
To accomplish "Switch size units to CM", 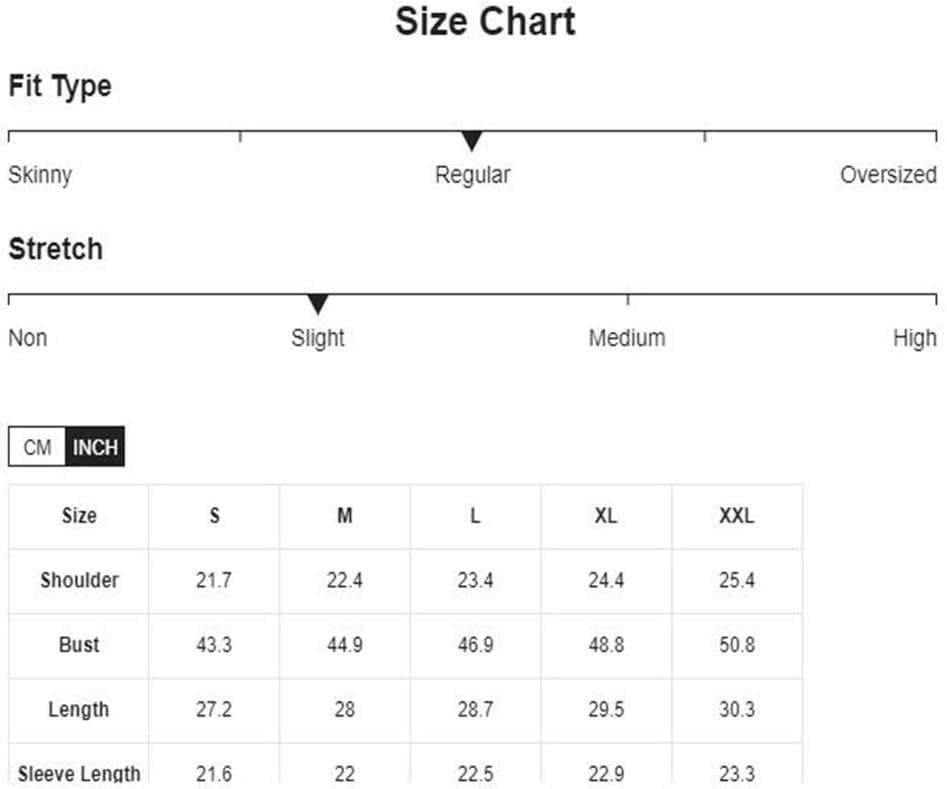I will [37, 446].
